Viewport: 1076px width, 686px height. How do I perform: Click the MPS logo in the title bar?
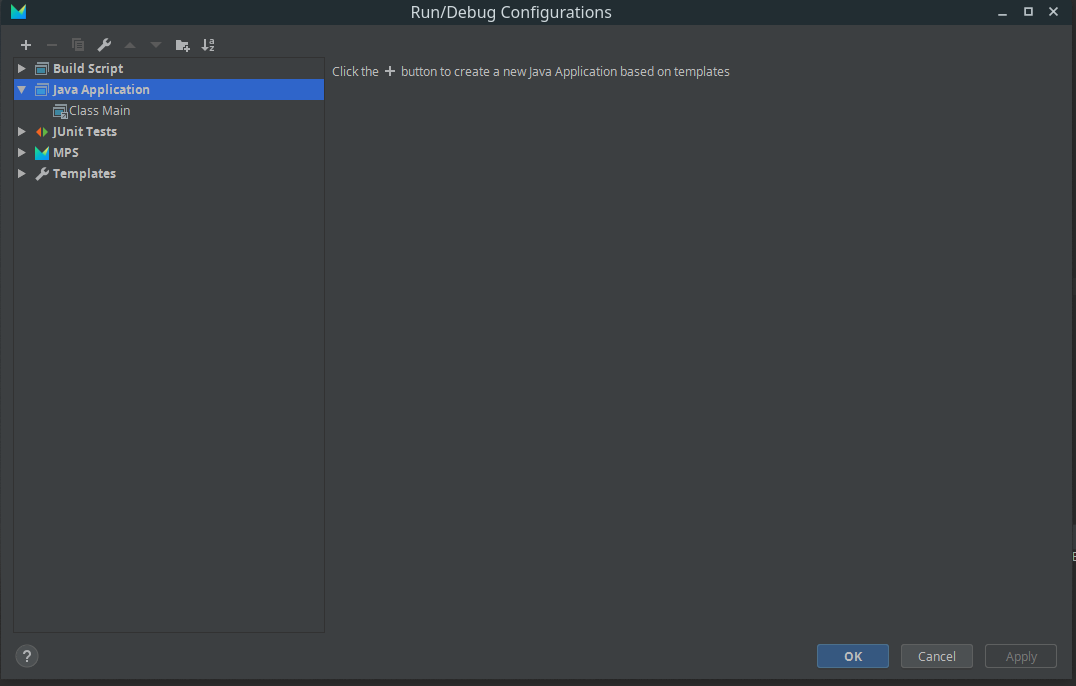18,12
